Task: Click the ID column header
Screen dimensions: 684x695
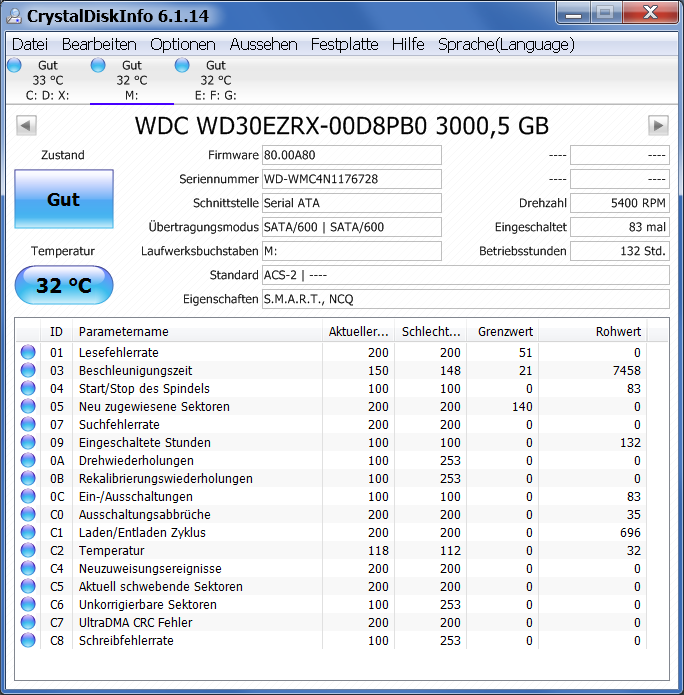Action: (x=56, y=332)
